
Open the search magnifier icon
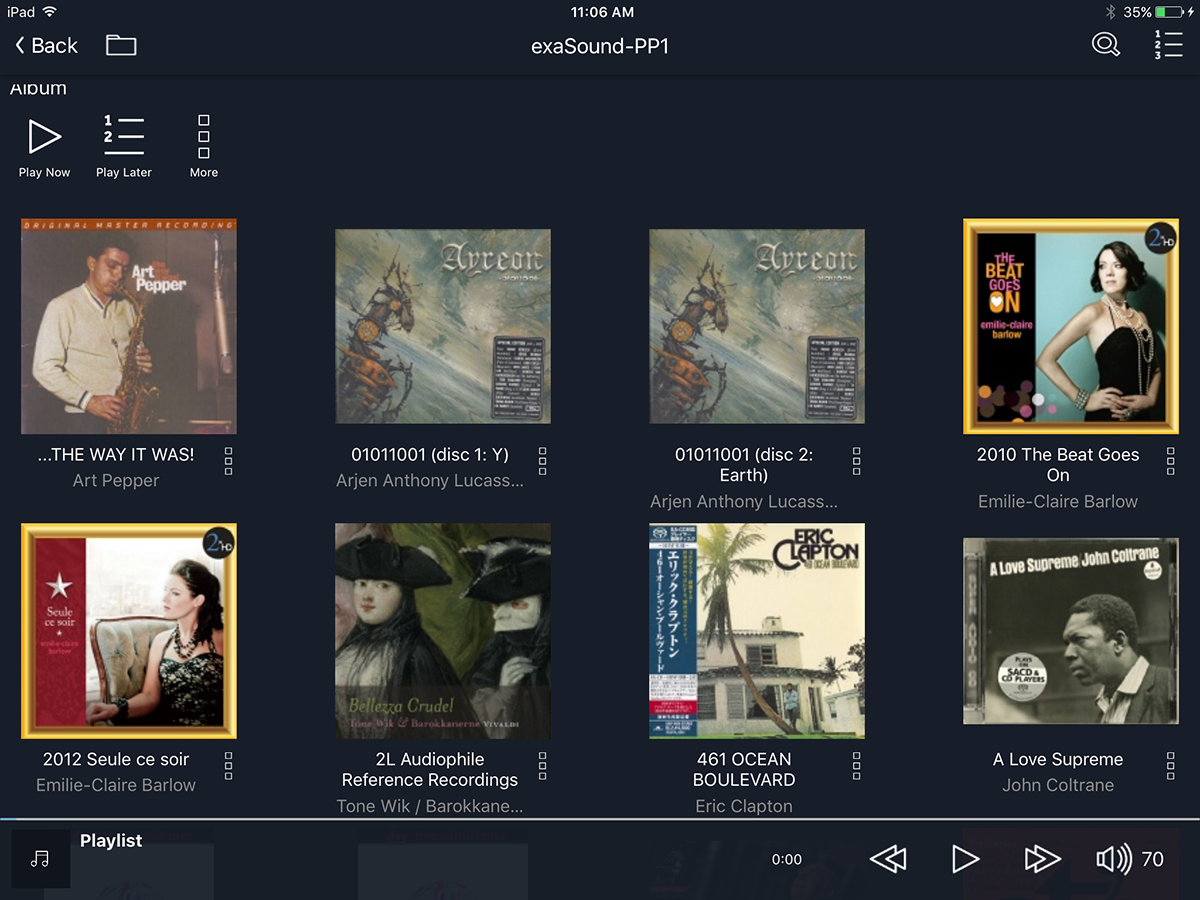click(x=1105, y=44)
